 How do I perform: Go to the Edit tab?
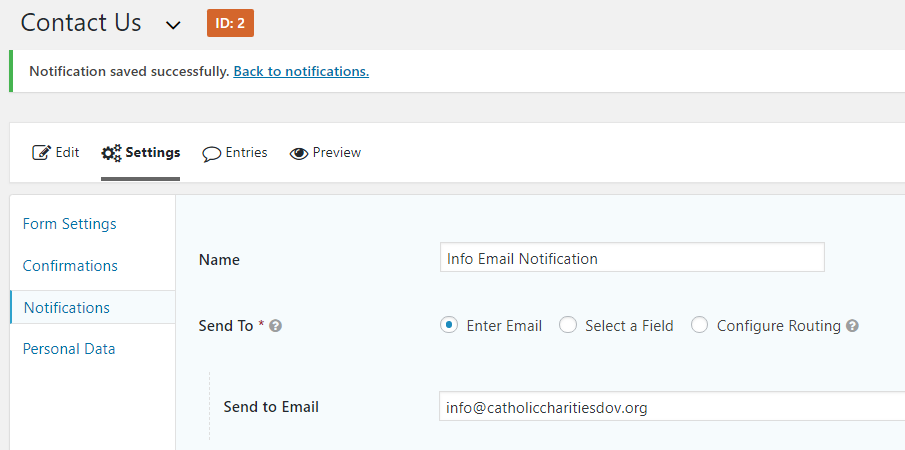coord(67,153)
